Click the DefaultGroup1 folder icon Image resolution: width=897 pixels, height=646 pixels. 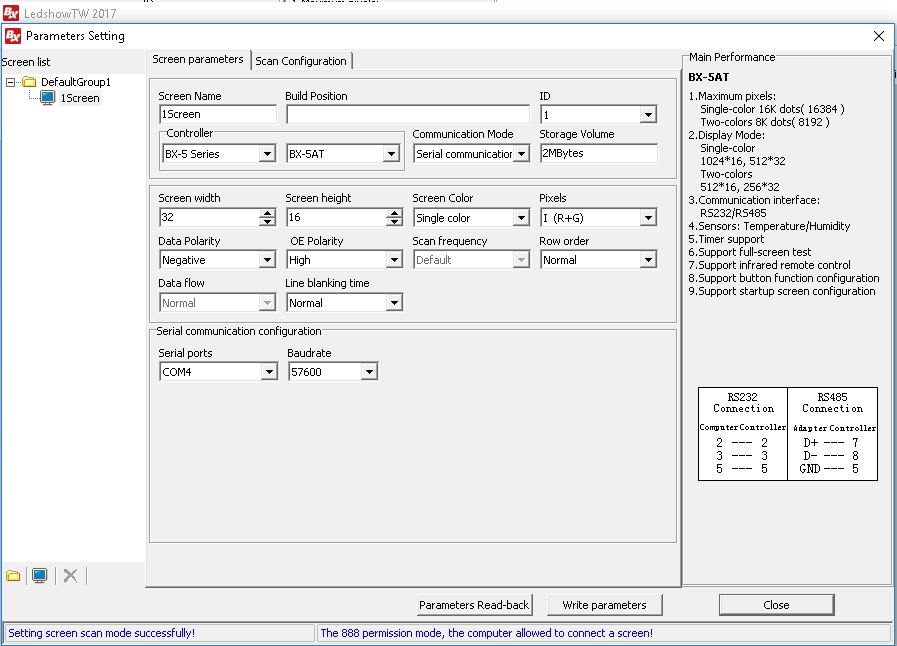pos(29,82)
